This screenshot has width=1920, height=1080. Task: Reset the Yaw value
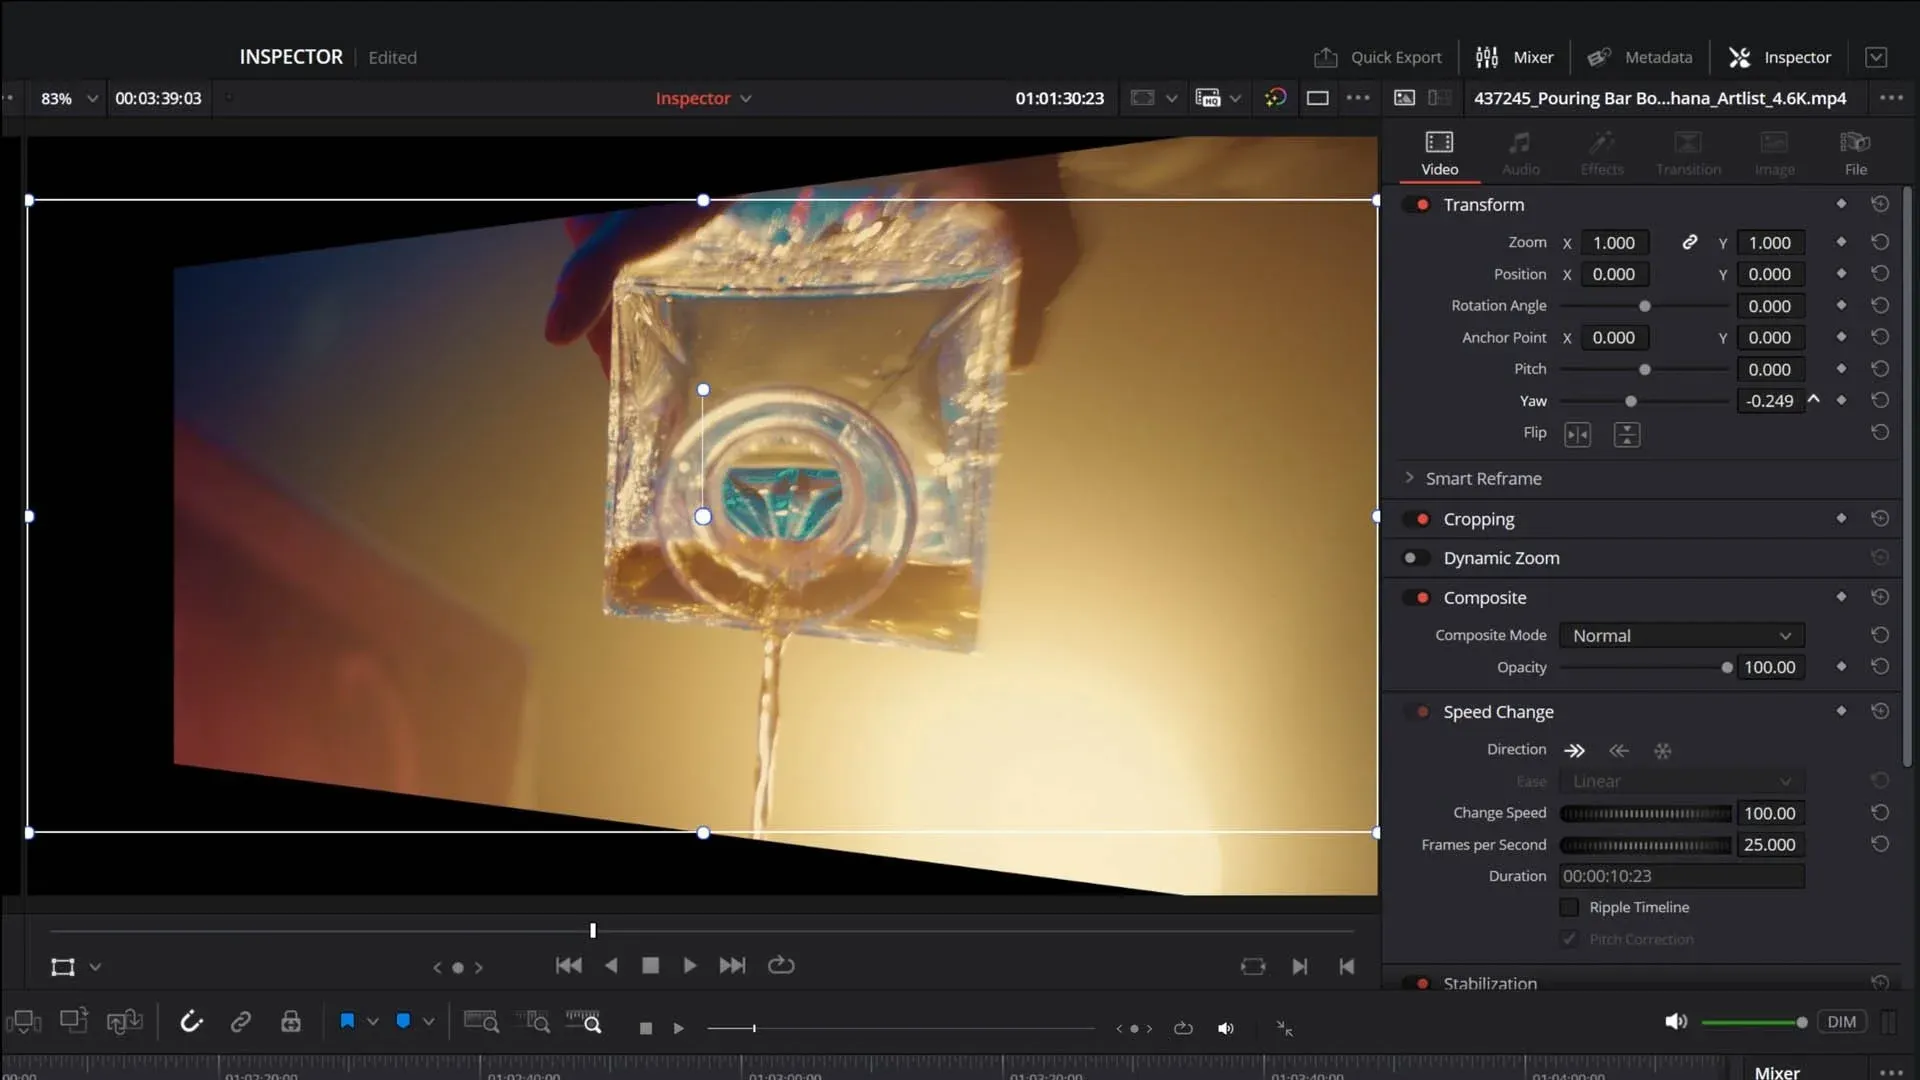click(1880, 400)
